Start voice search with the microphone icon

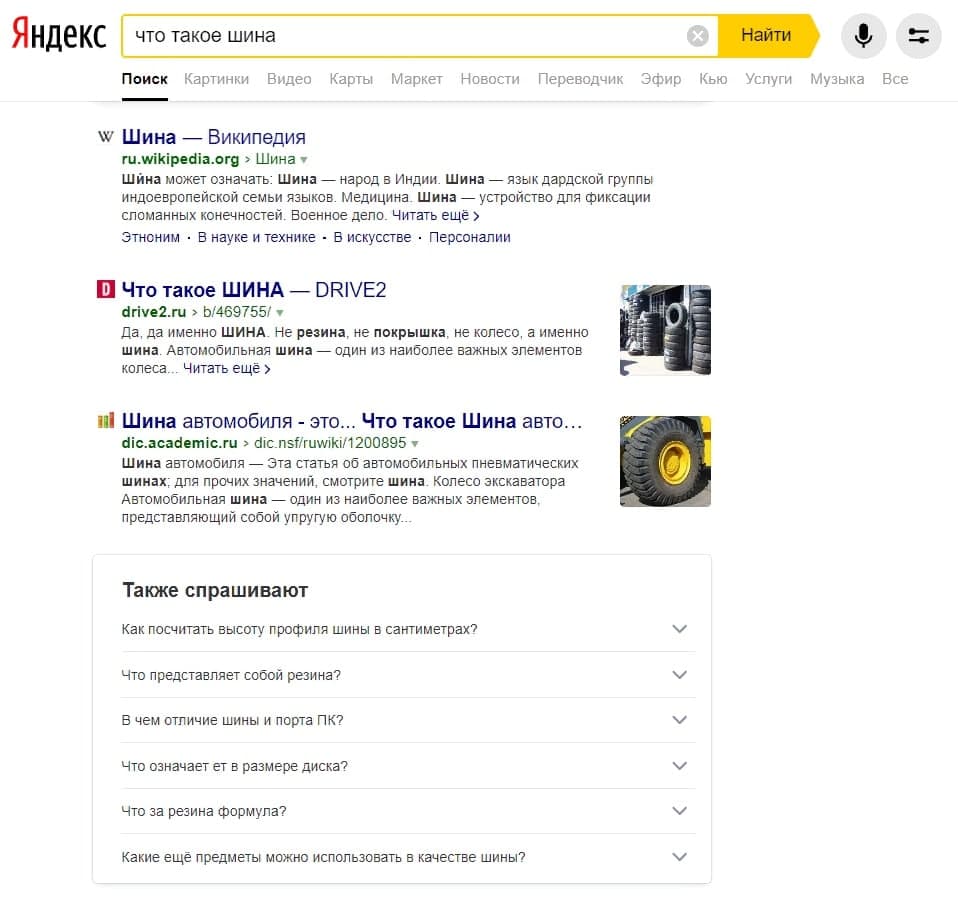pyautogui.click(x=863, y=35)
